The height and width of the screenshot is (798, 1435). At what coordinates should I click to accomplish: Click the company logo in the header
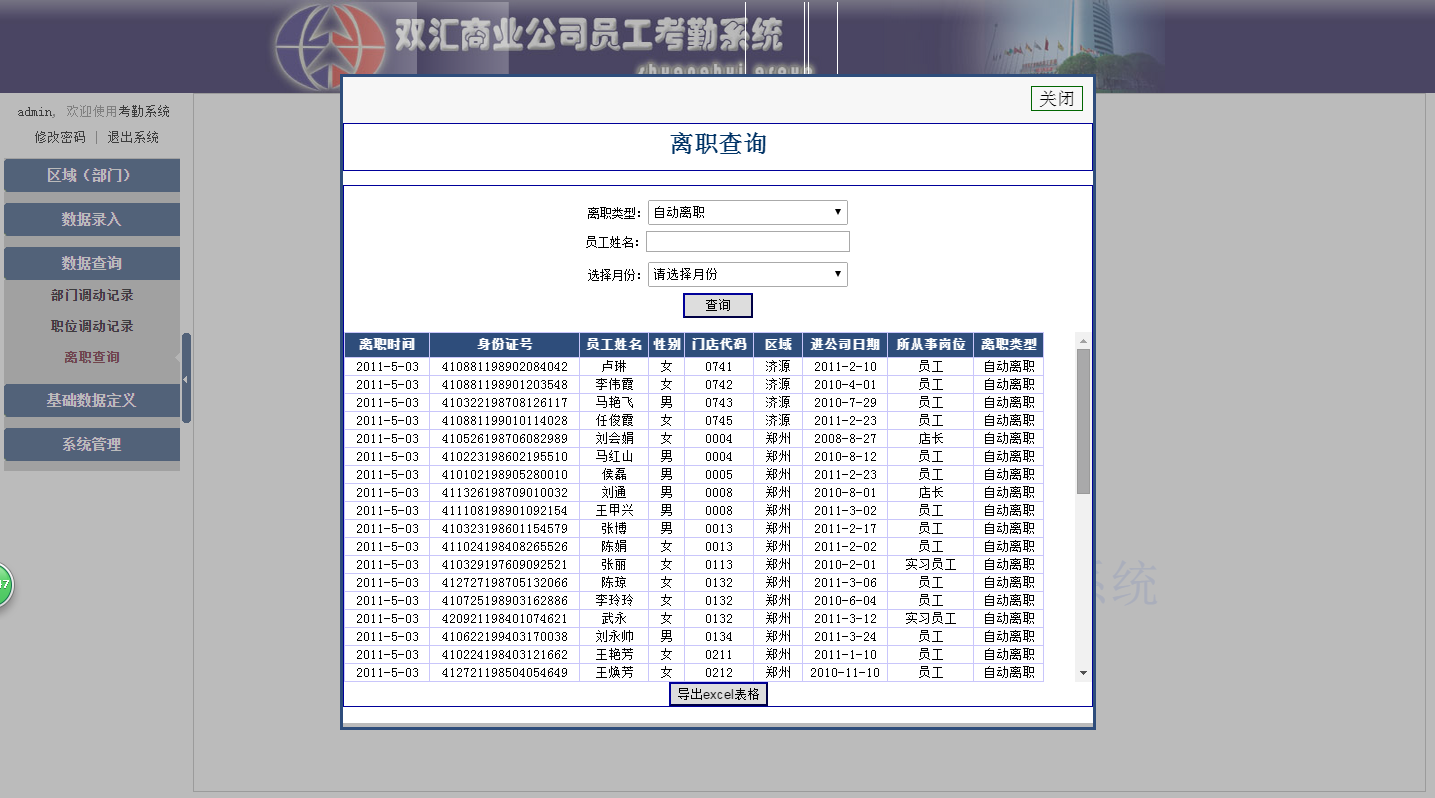tap(330, 48)
